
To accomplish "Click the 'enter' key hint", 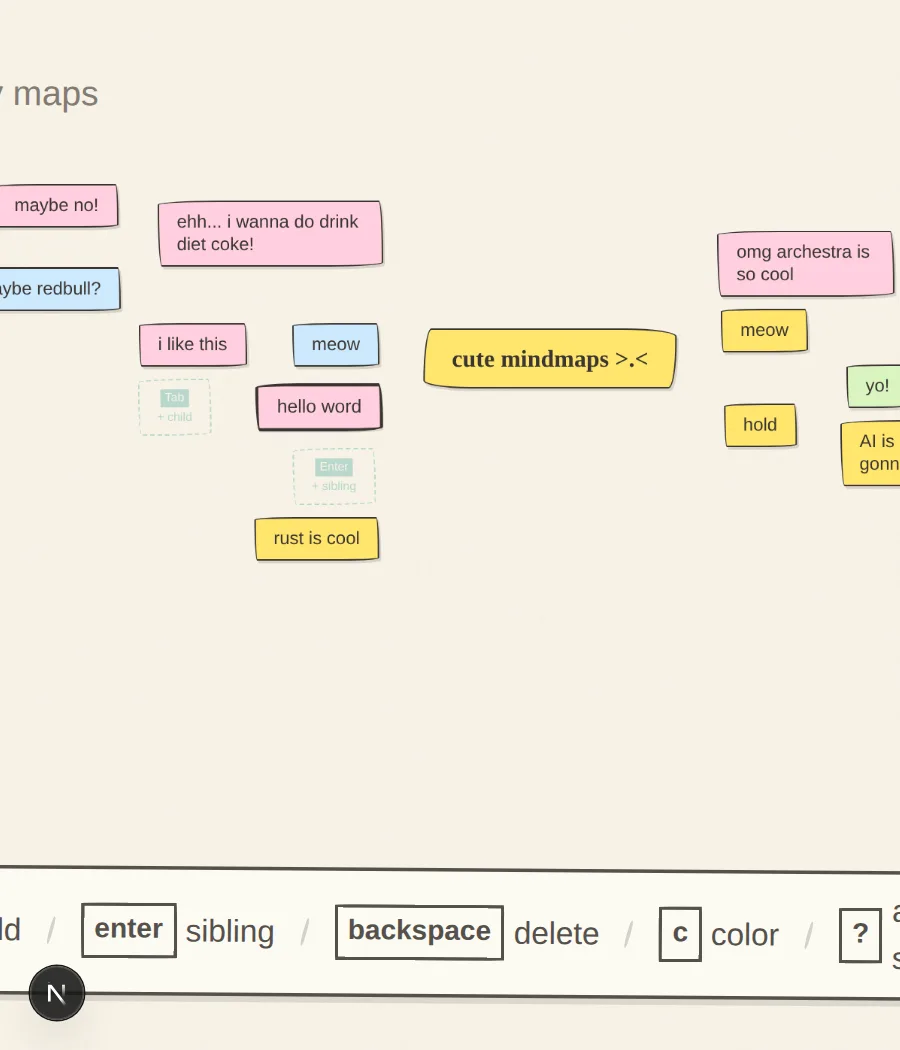I will click(129, 930).
